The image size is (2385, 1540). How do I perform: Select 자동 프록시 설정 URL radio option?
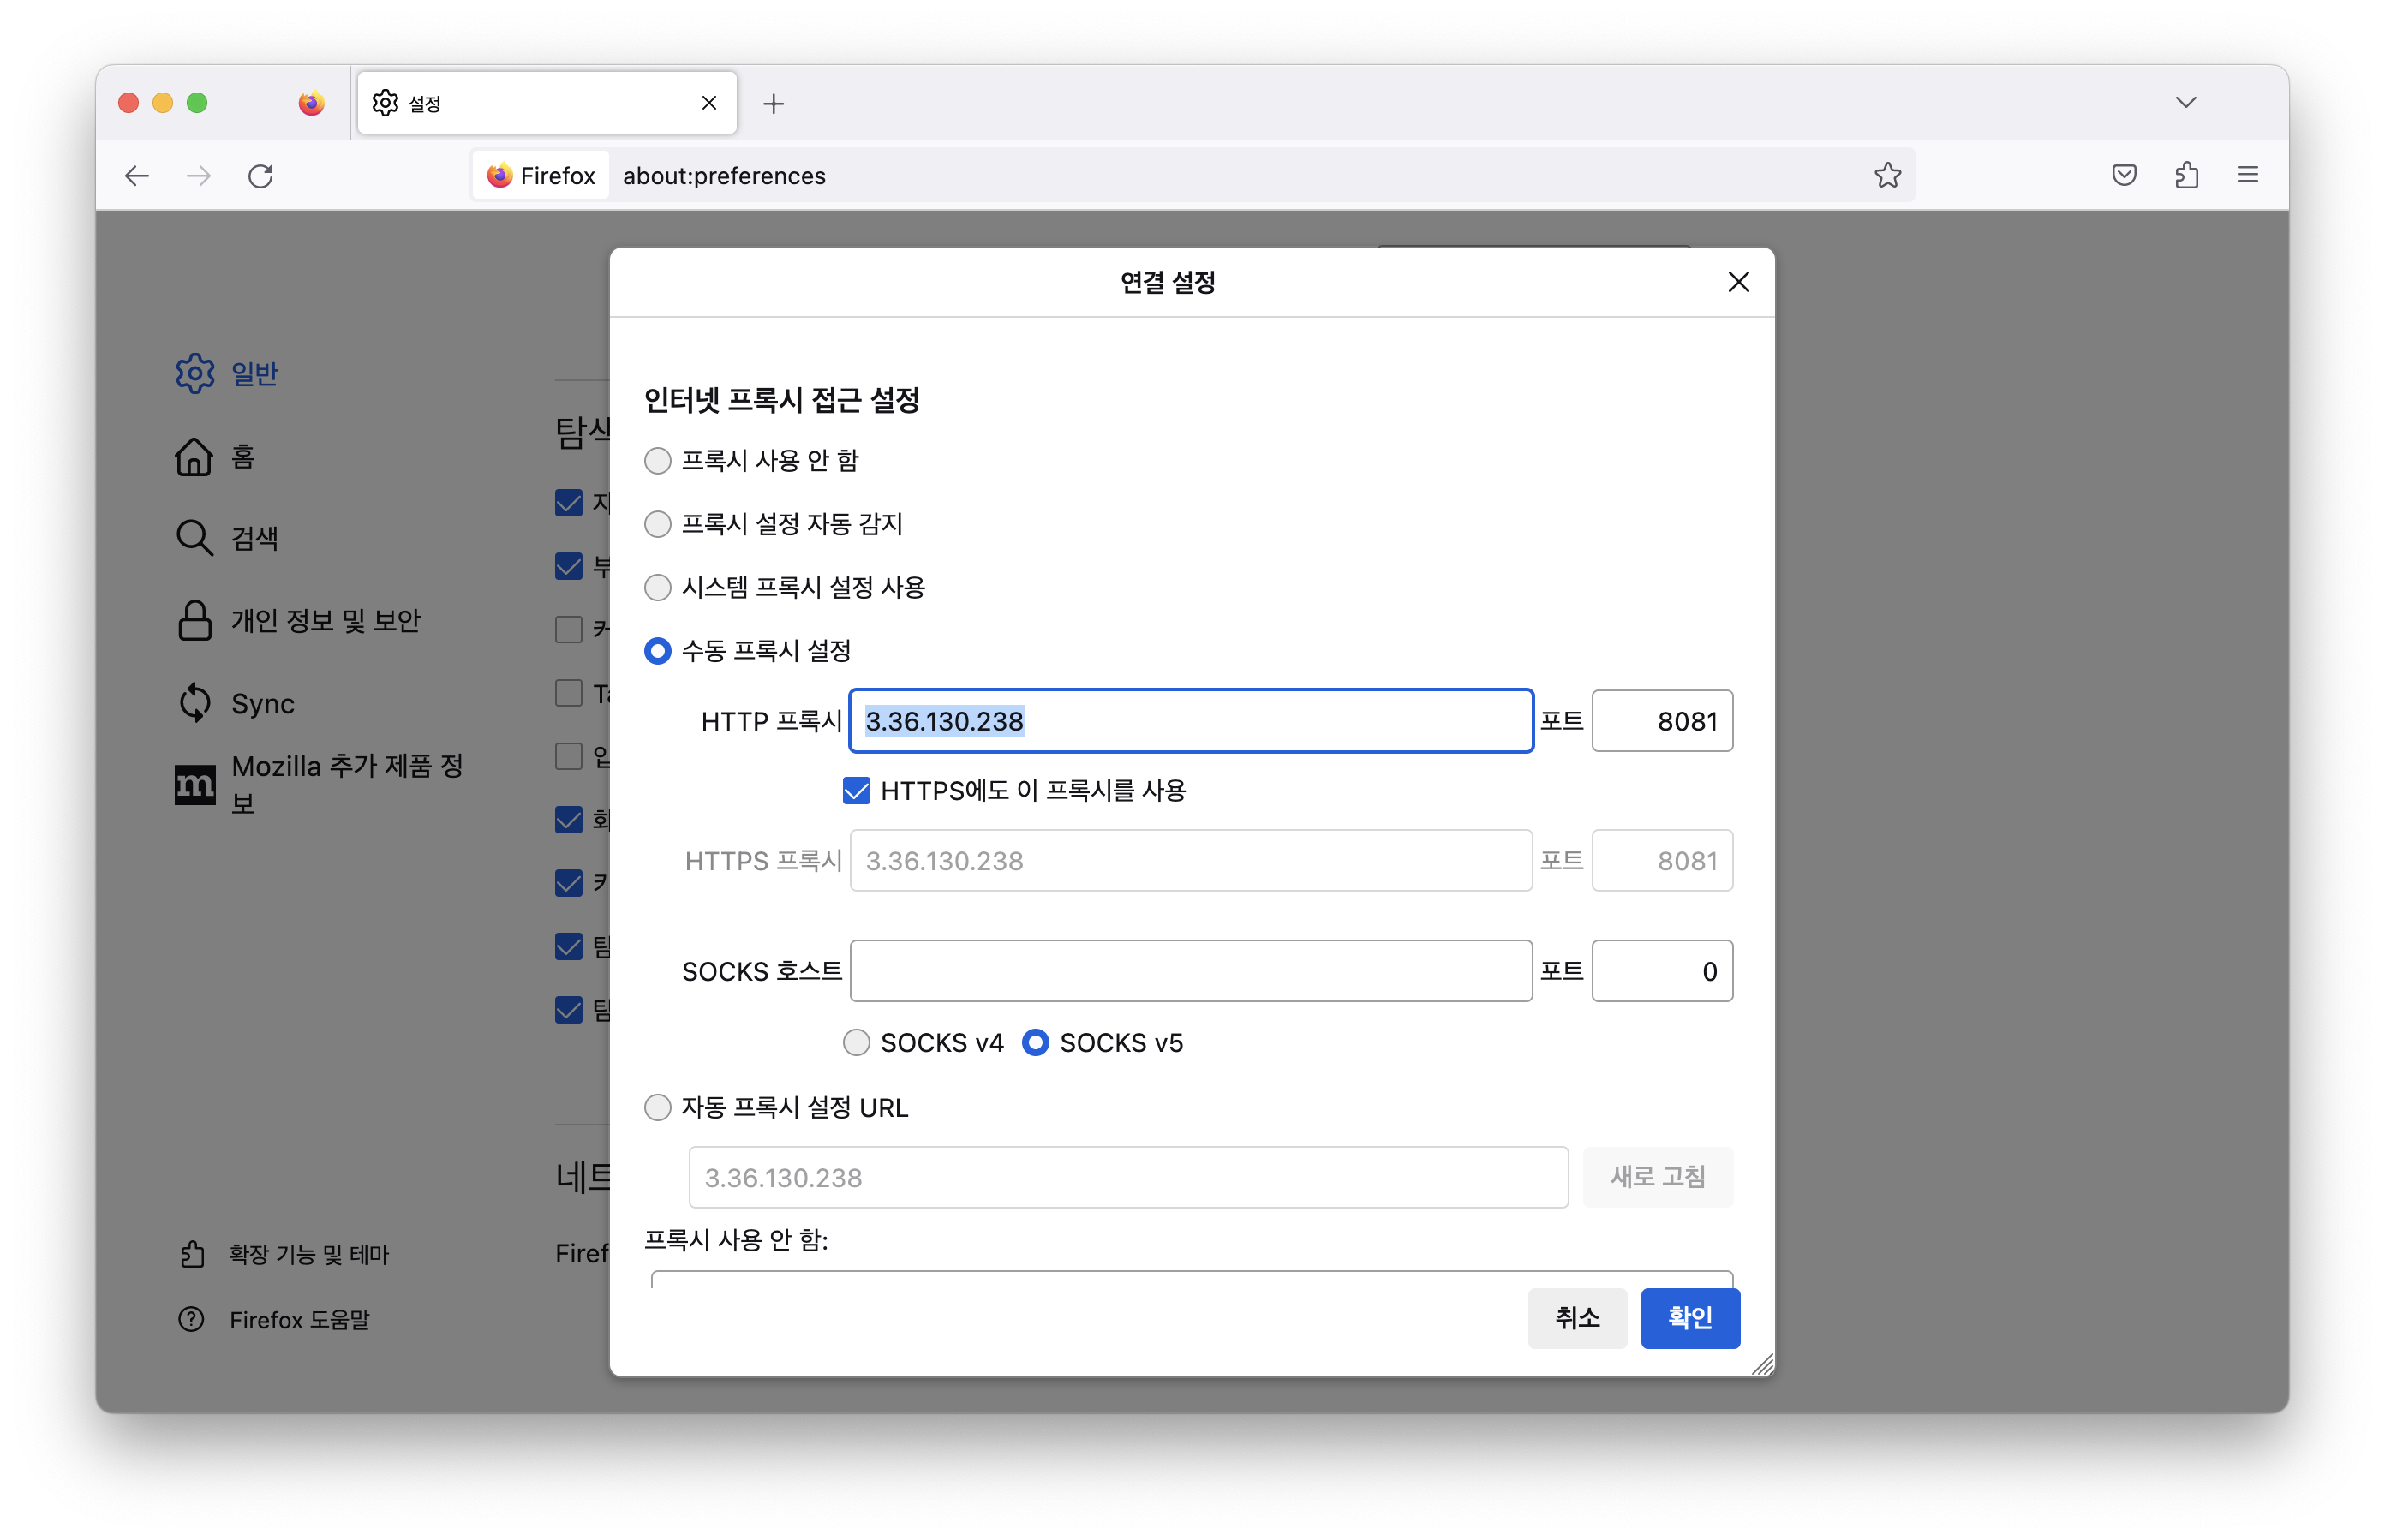point(657,1108)
